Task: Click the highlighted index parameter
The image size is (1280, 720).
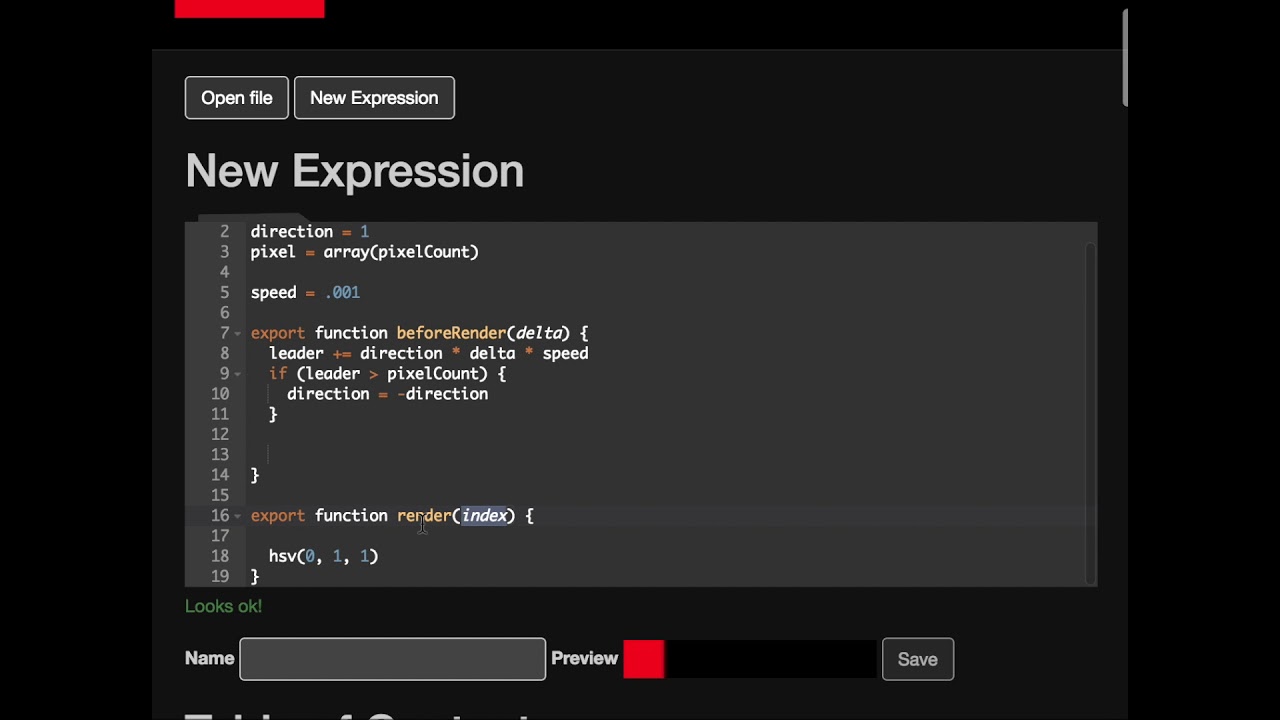Action: (x=484, y=516)
